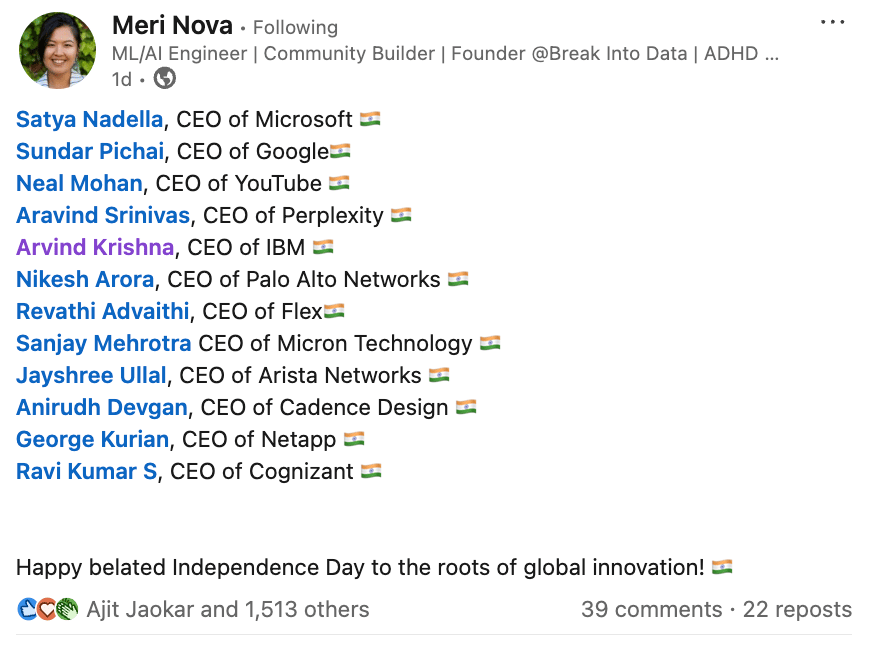View the 39 comments

click(x=651, y=609)
